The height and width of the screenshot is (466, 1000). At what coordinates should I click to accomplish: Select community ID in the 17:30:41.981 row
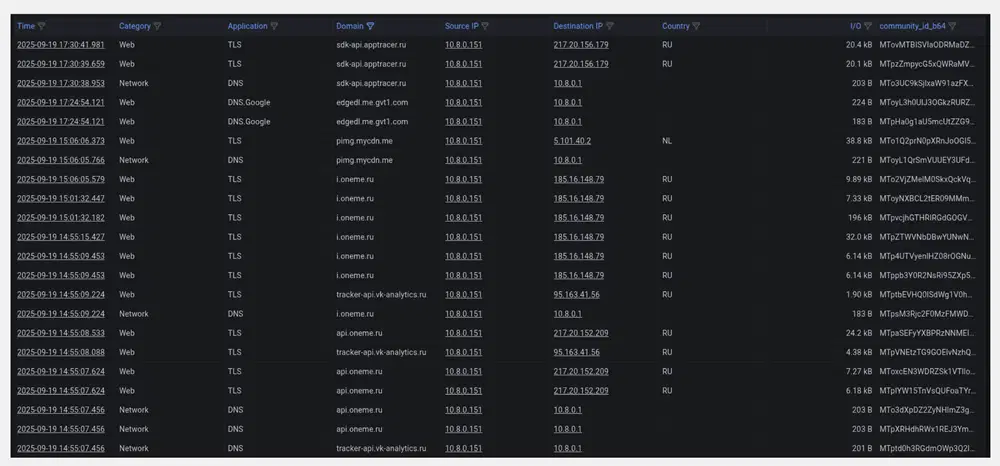pos(927,45)
